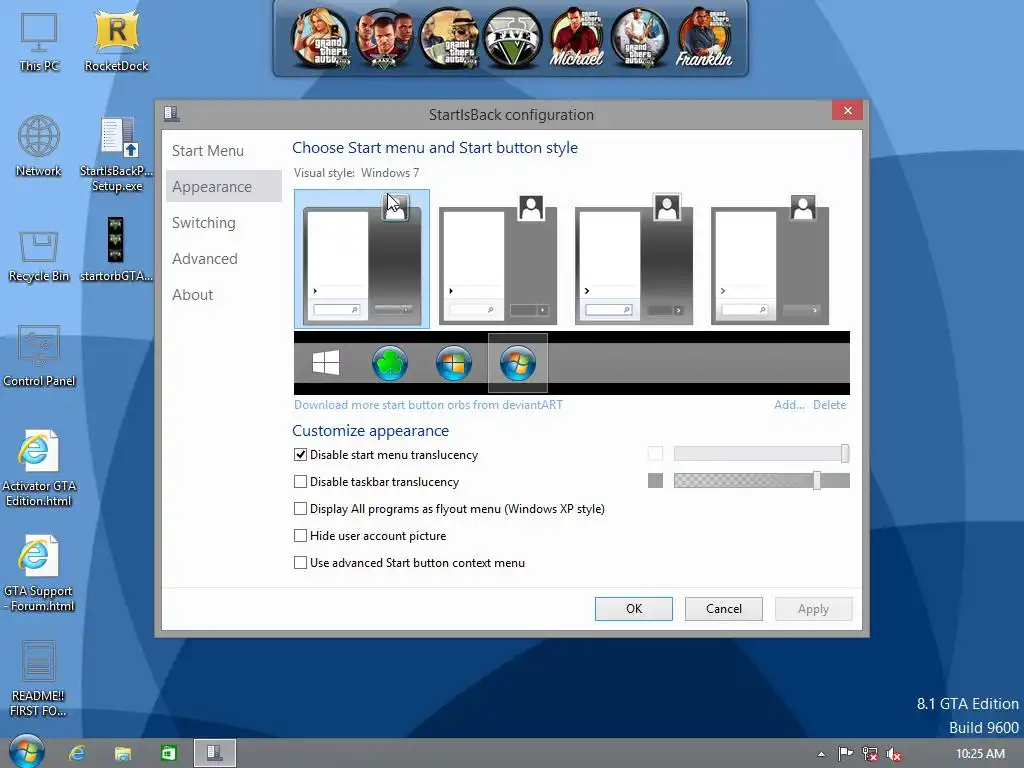
Task: Open the green Store icon on taskbar
Action: tap(168, 754)
